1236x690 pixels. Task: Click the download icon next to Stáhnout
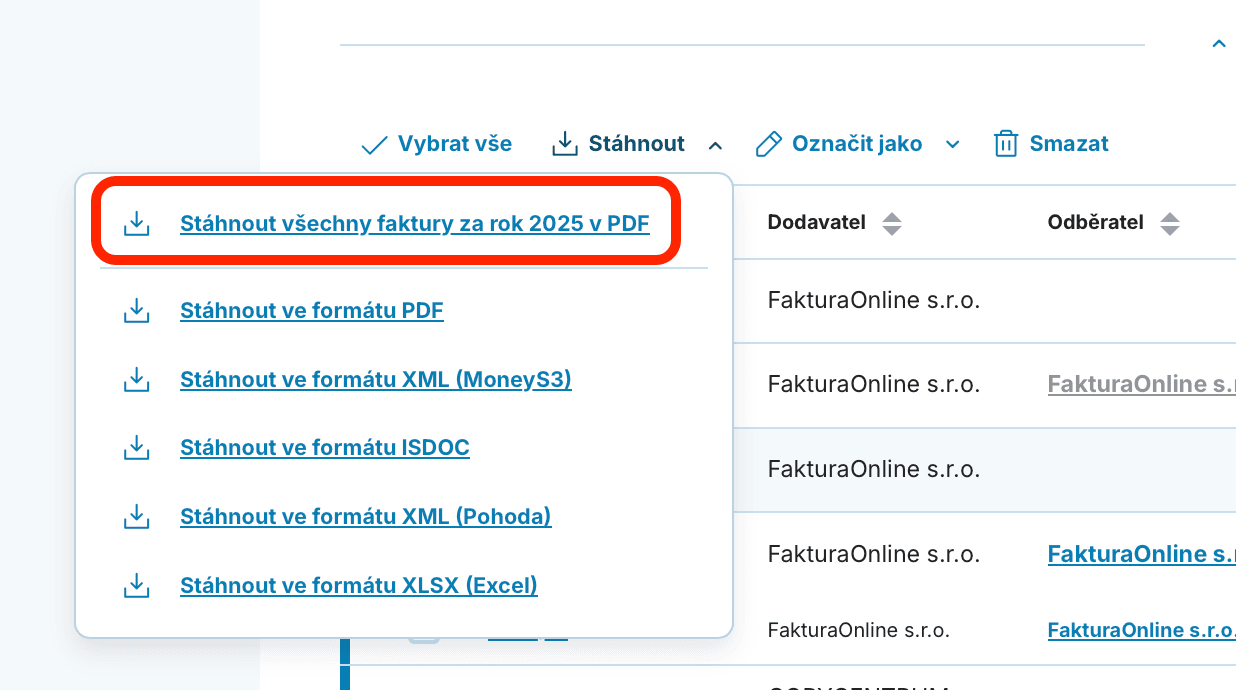[565, 144]
